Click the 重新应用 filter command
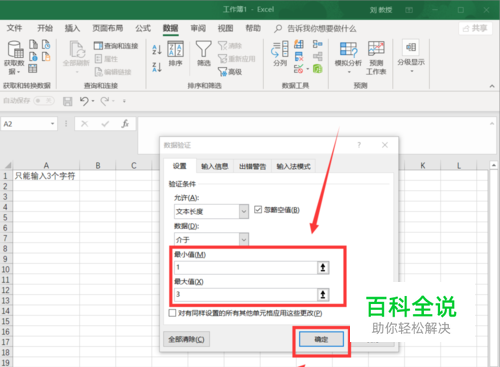This screenshot has width=500, height=367. (237, 59)
